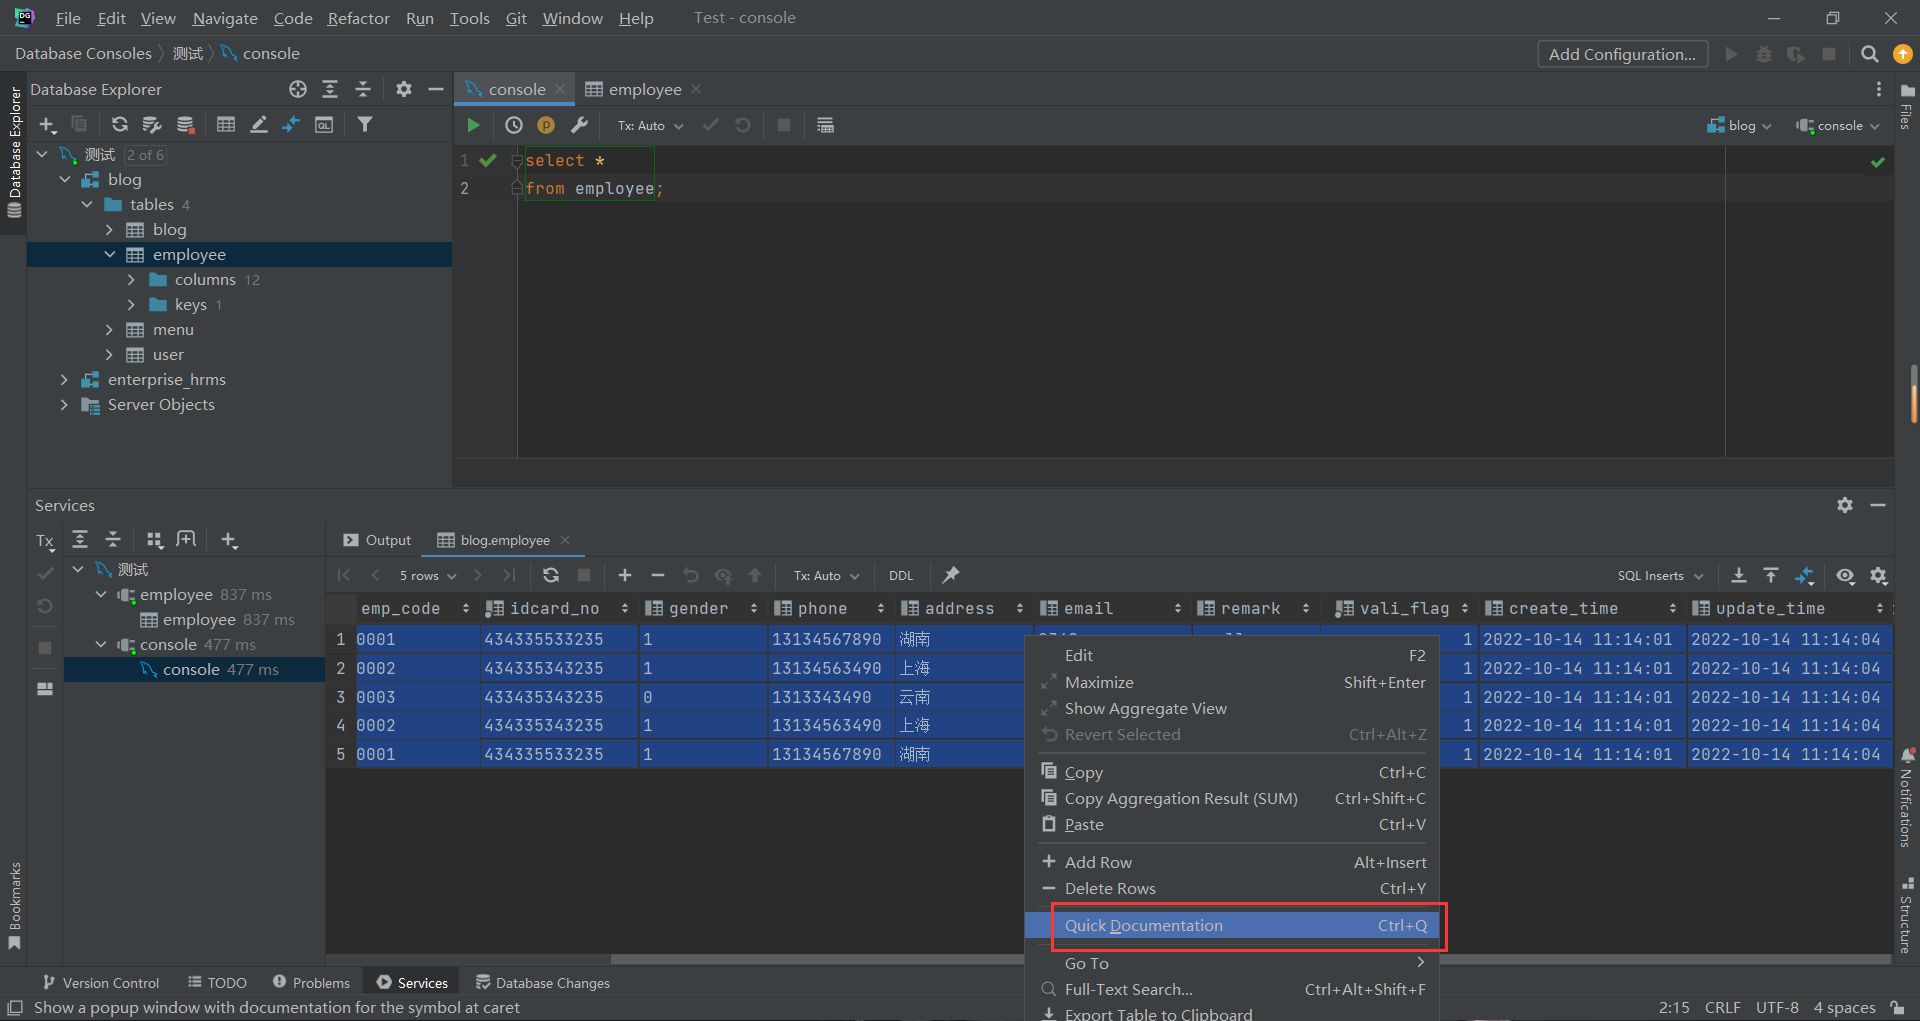Image resolution: width=1920 pixels, height=1021 pixels.
Task: Open Database Explorer options gear
Action: [x=403, y=89]
